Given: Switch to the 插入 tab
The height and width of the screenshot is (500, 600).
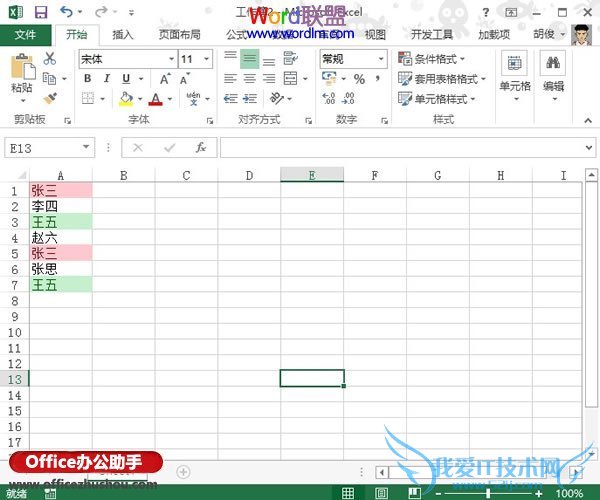Looking at the screenshot, I should [x=122, y=35].
